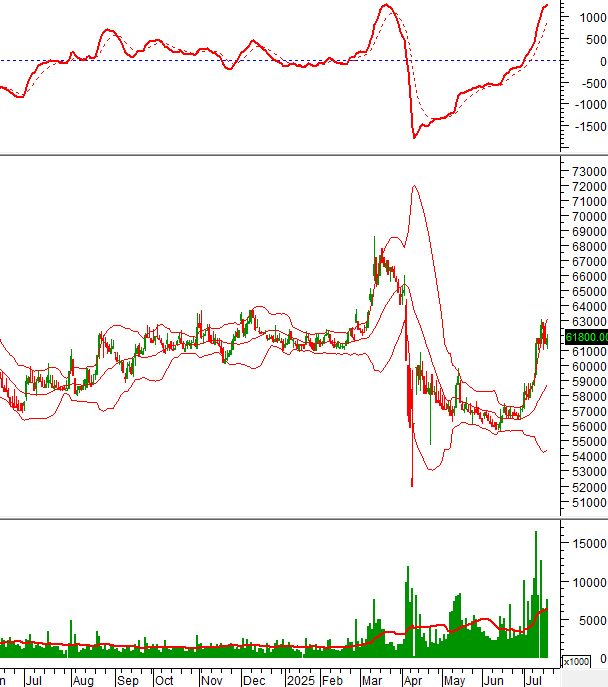Select the 10000 volume axis label
The height and width of the screenshot is (687, 608).
pos(590,583)
